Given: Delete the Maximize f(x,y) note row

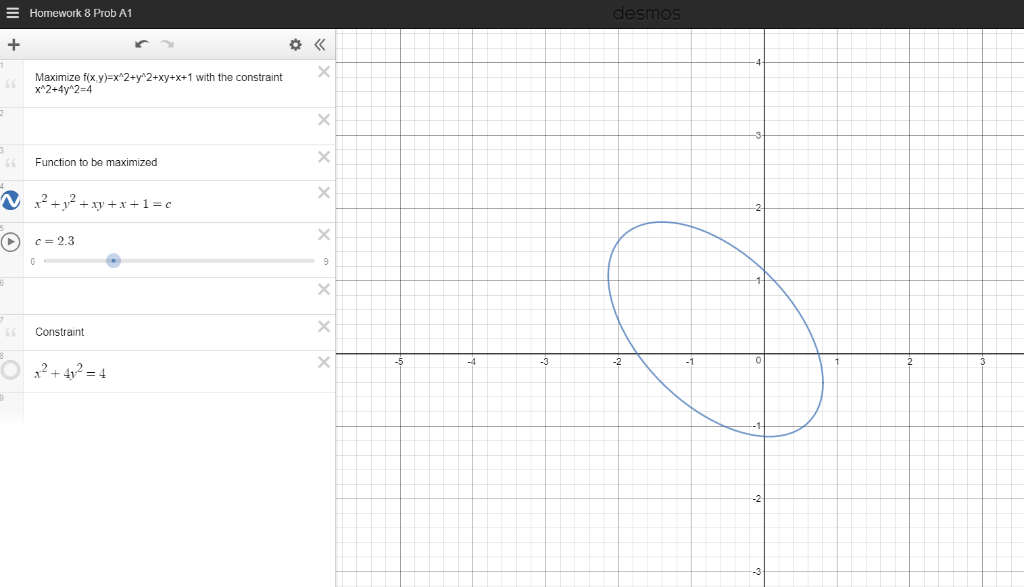Looking at the screenshot, I should [323, 72].
